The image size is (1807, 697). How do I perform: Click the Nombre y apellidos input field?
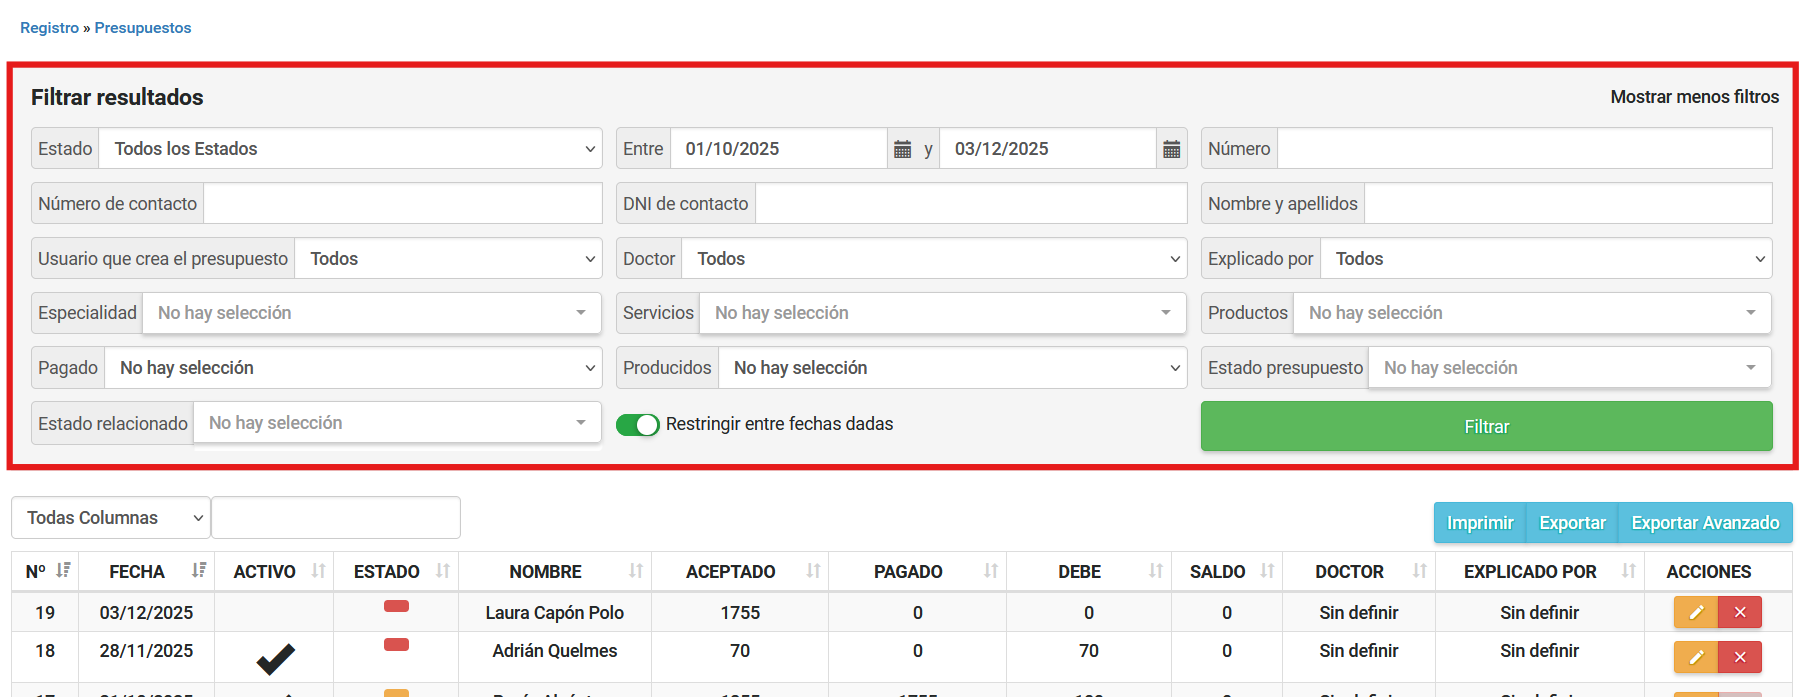(x=1567, y=204)
